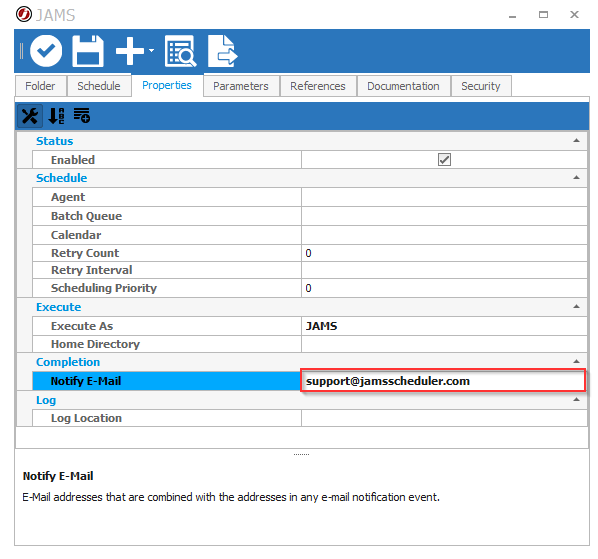598x559 pixels.
Task: Collapse the Completion section
Action: [576, 361]
